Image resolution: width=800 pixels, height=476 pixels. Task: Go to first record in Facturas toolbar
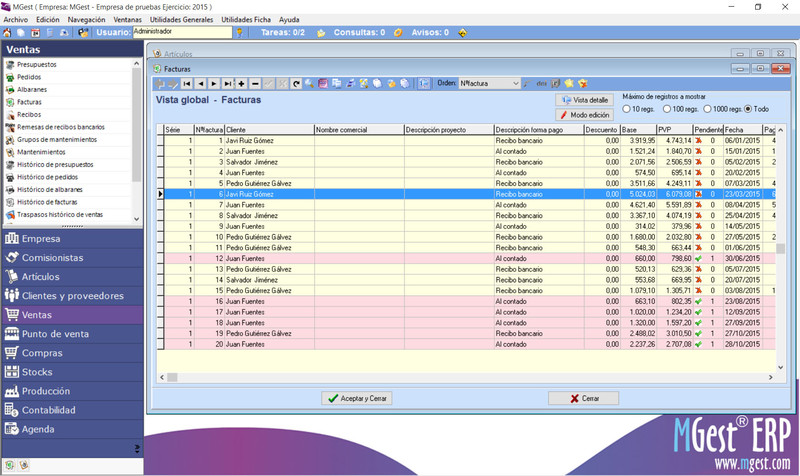point(187,84)
